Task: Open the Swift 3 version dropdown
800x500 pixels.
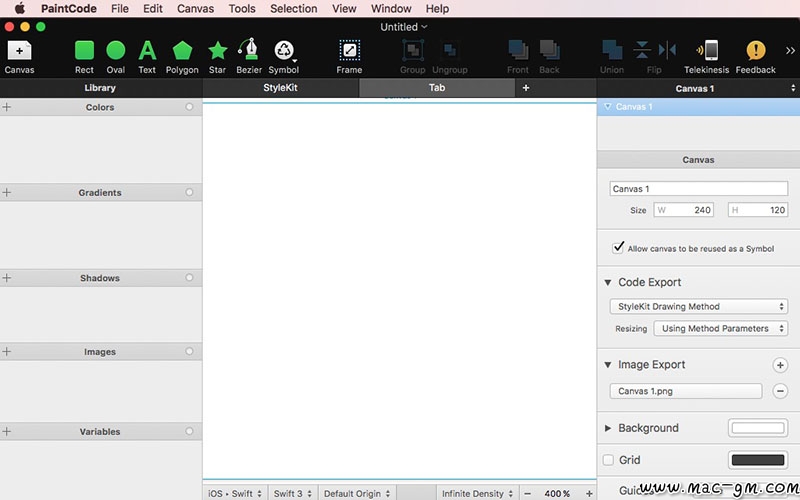Action: click(293, 493)
